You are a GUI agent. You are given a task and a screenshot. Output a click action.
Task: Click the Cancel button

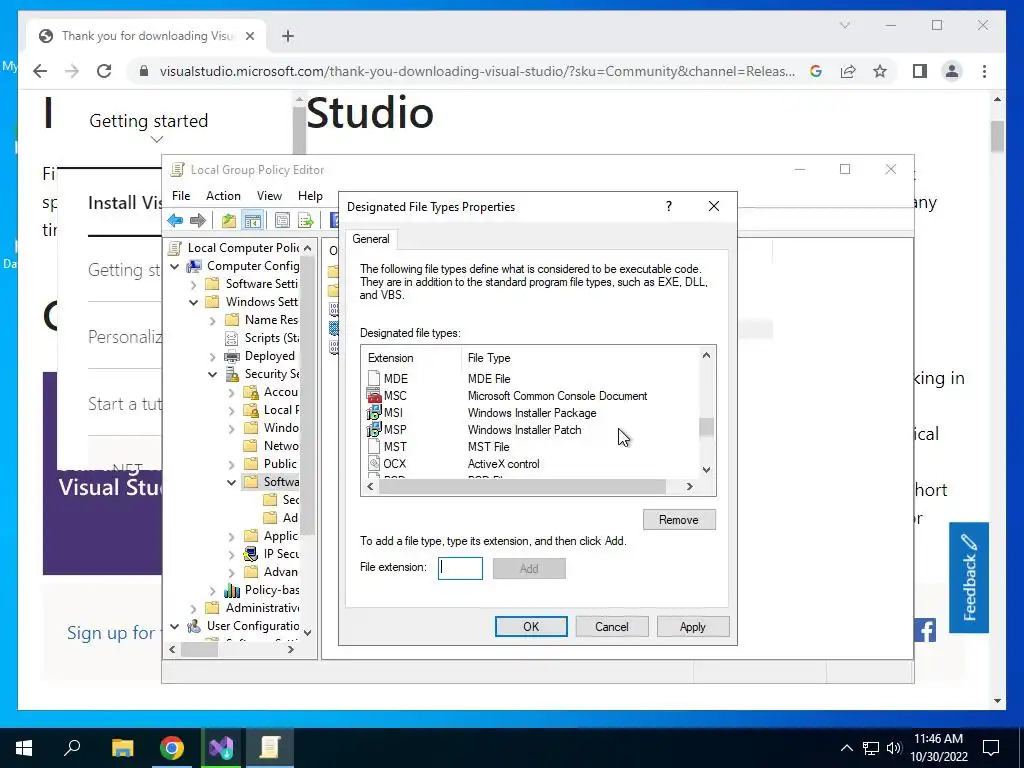point(612,626)
